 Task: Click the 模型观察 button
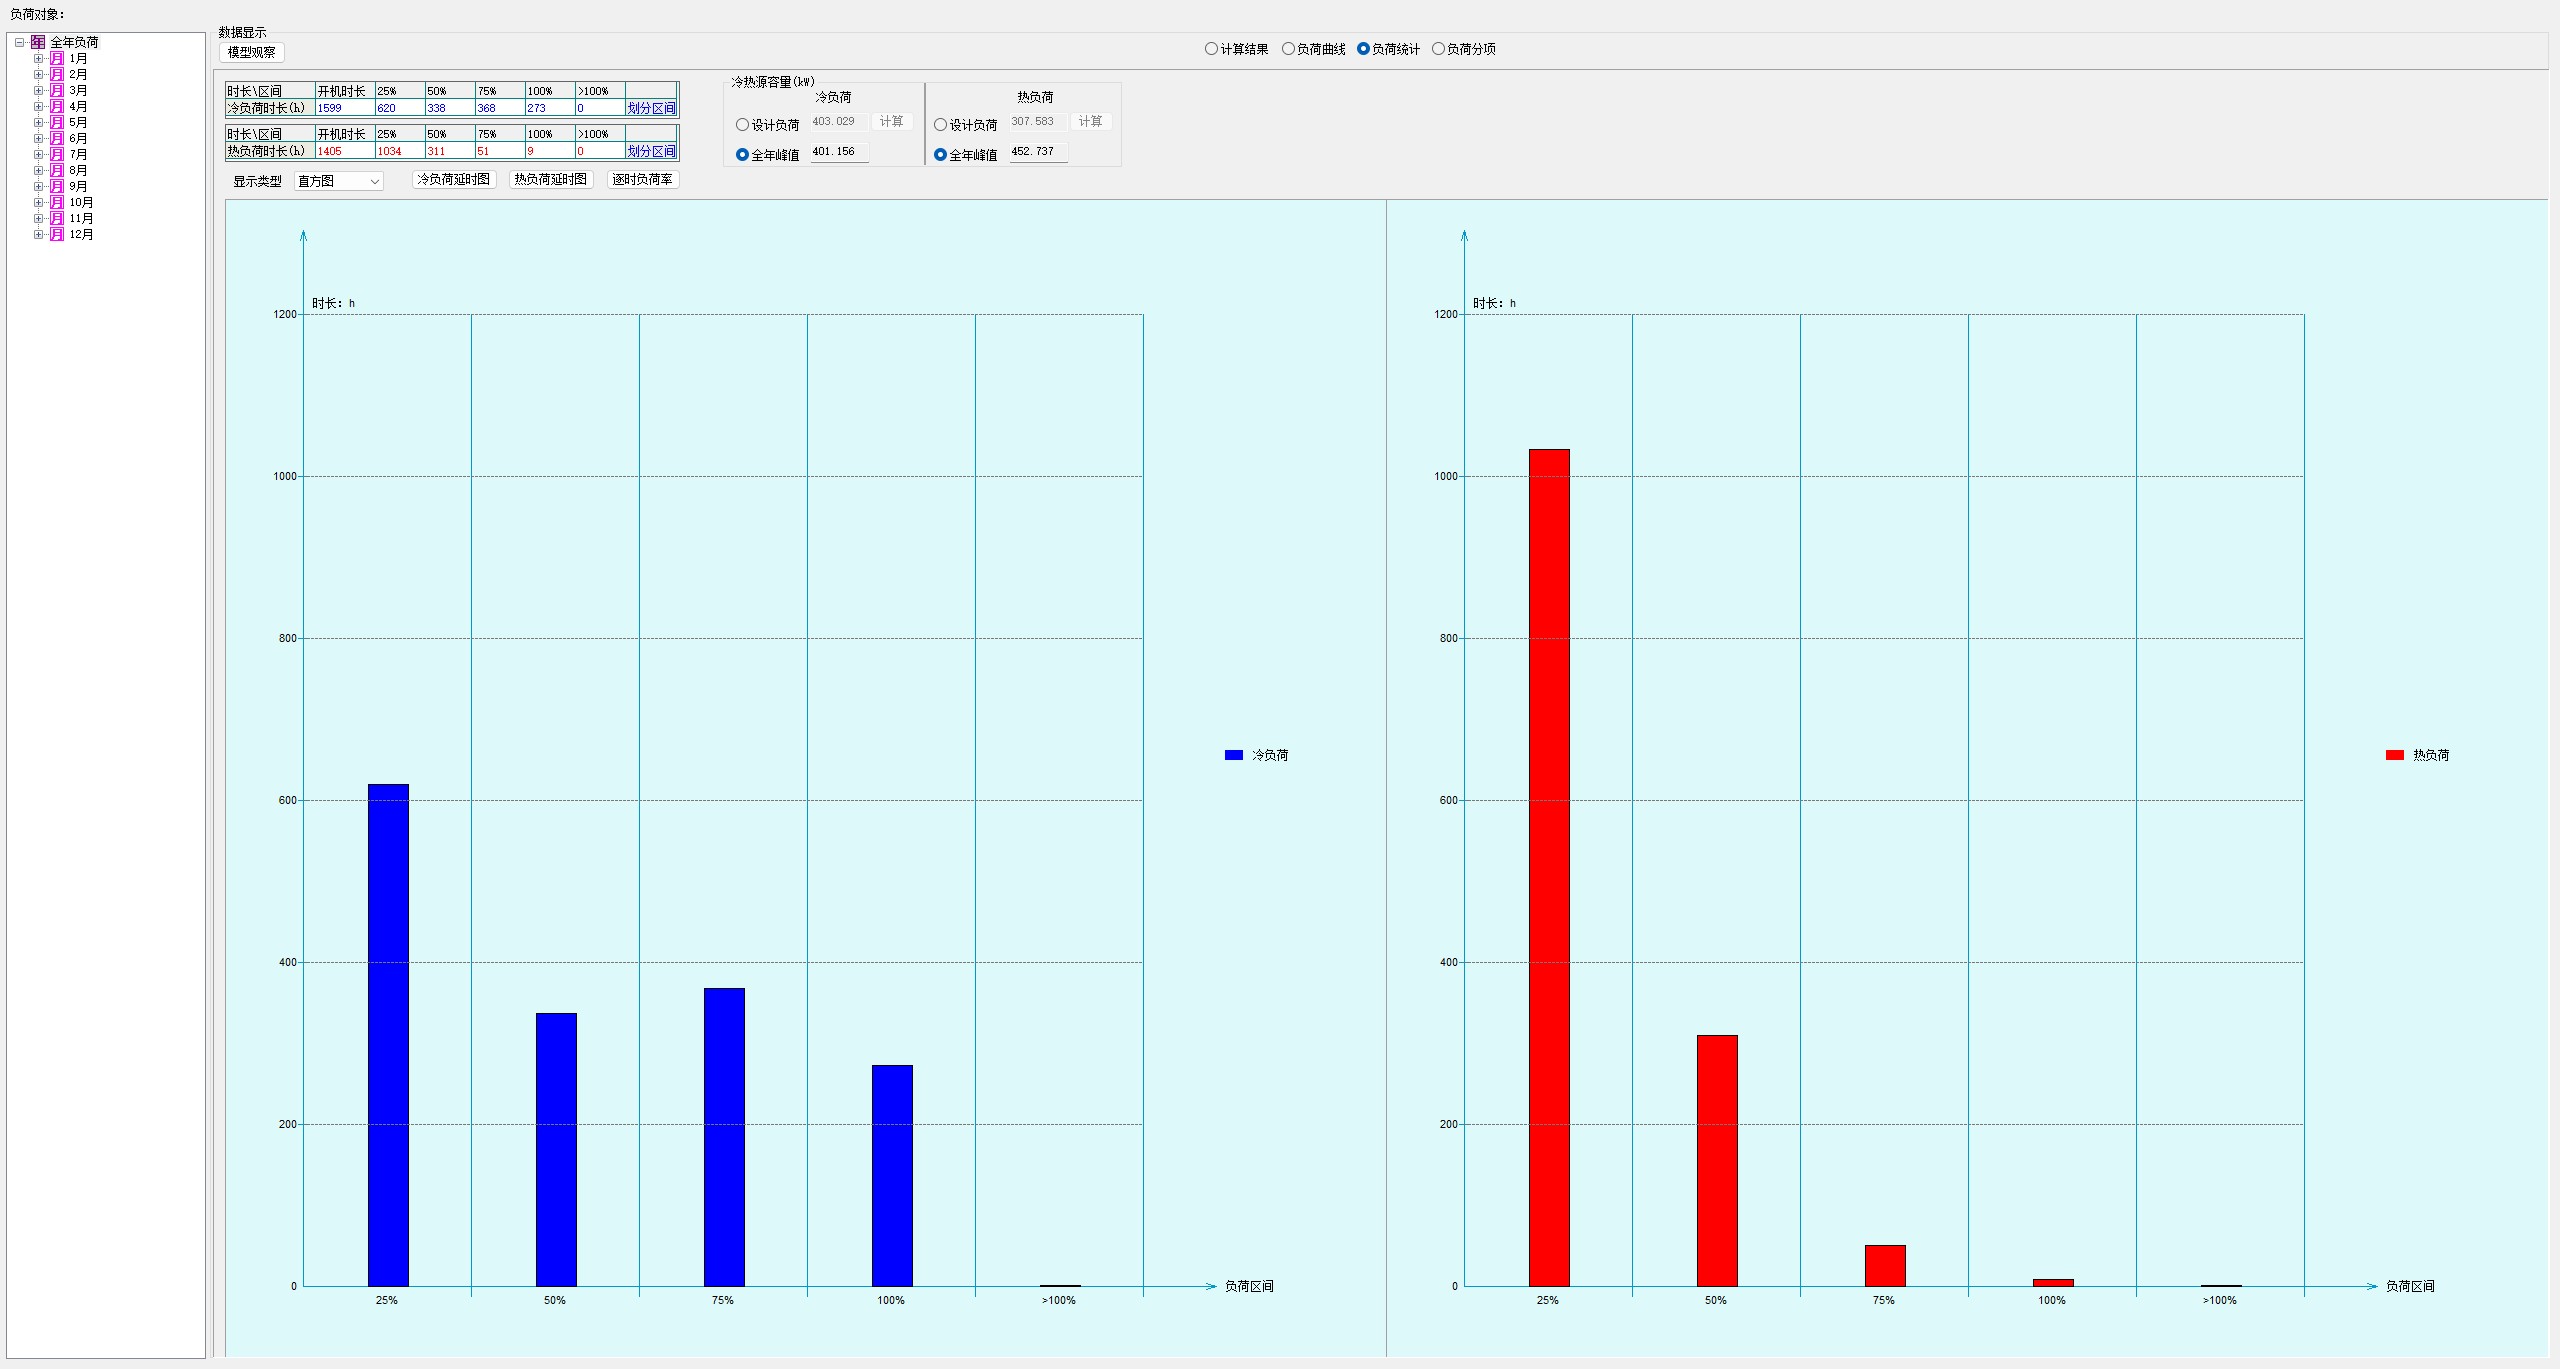(251, 52)
